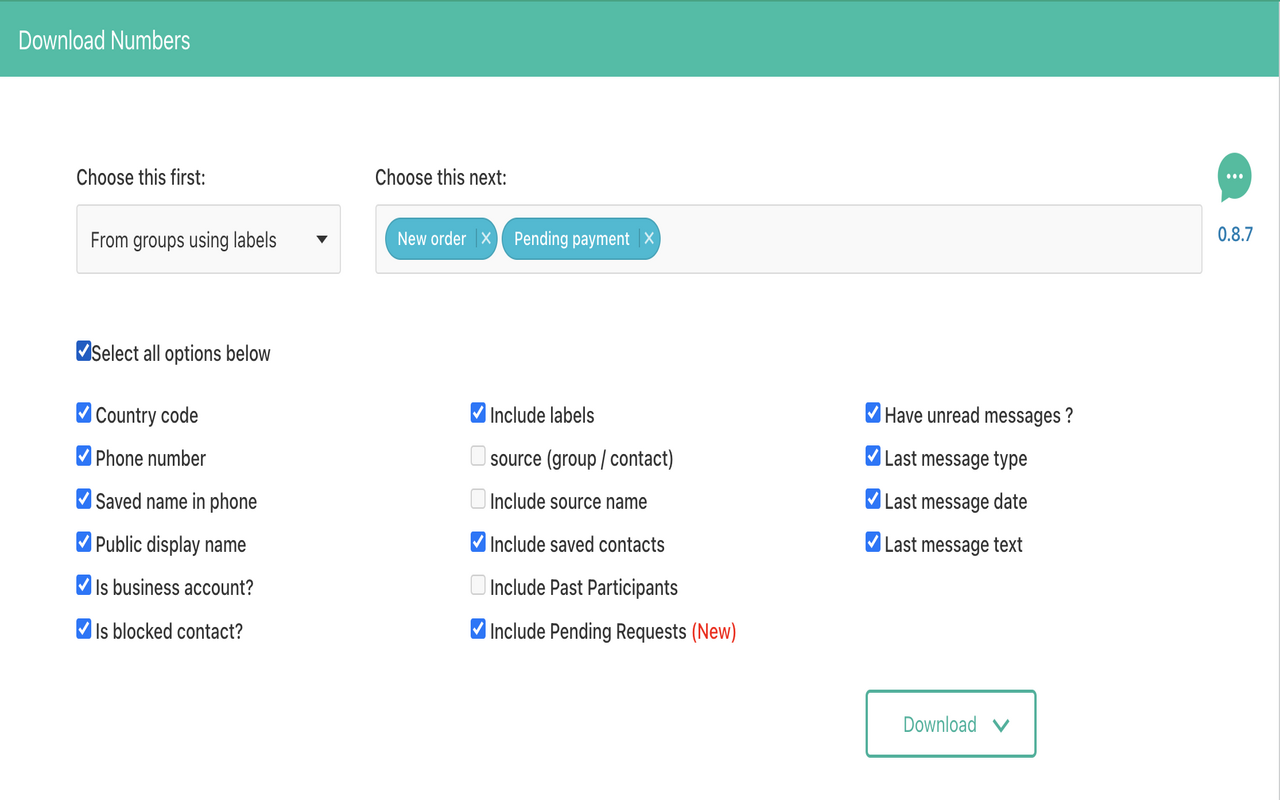Remove the Pending payment label tag
Image resolution: width=1280 pixels, height=800 pixels.
pyautogui.click(x=649, y=239)
